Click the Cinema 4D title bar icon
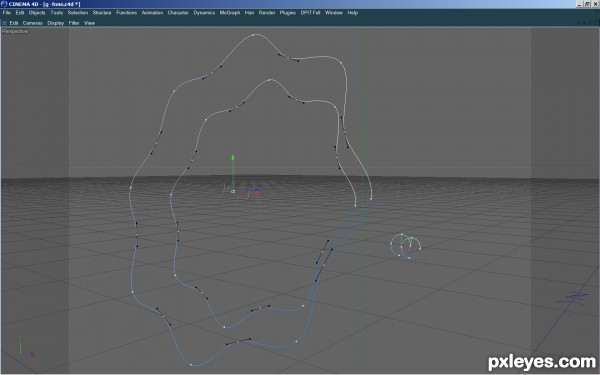The image size is (600, 375). click(4, 4)
